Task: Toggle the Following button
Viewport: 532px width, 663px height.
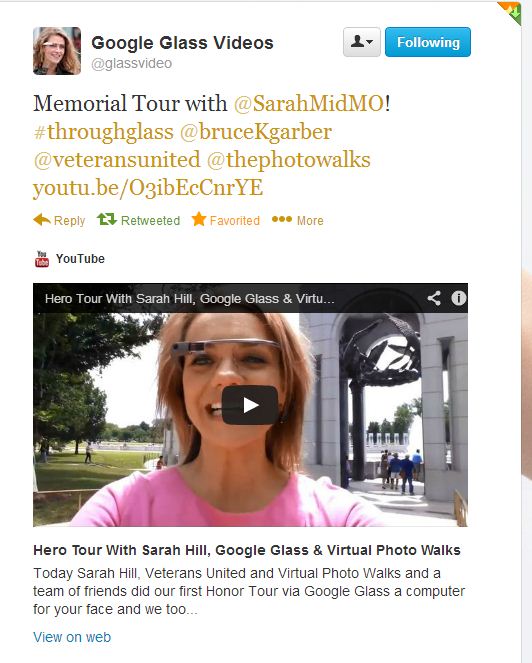Action: 428,42
